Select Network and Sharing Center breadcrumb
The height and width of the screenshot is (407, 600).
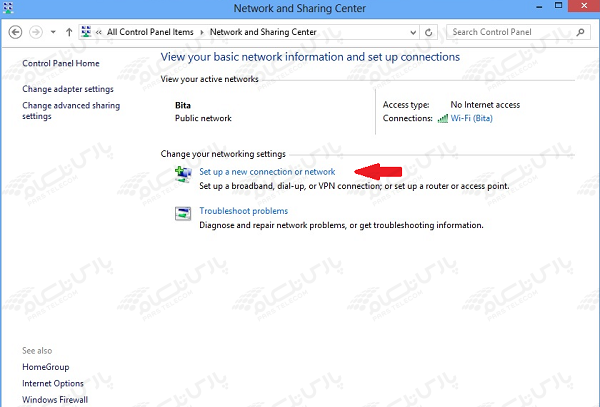pyautogui.click(x=265, y=32)
